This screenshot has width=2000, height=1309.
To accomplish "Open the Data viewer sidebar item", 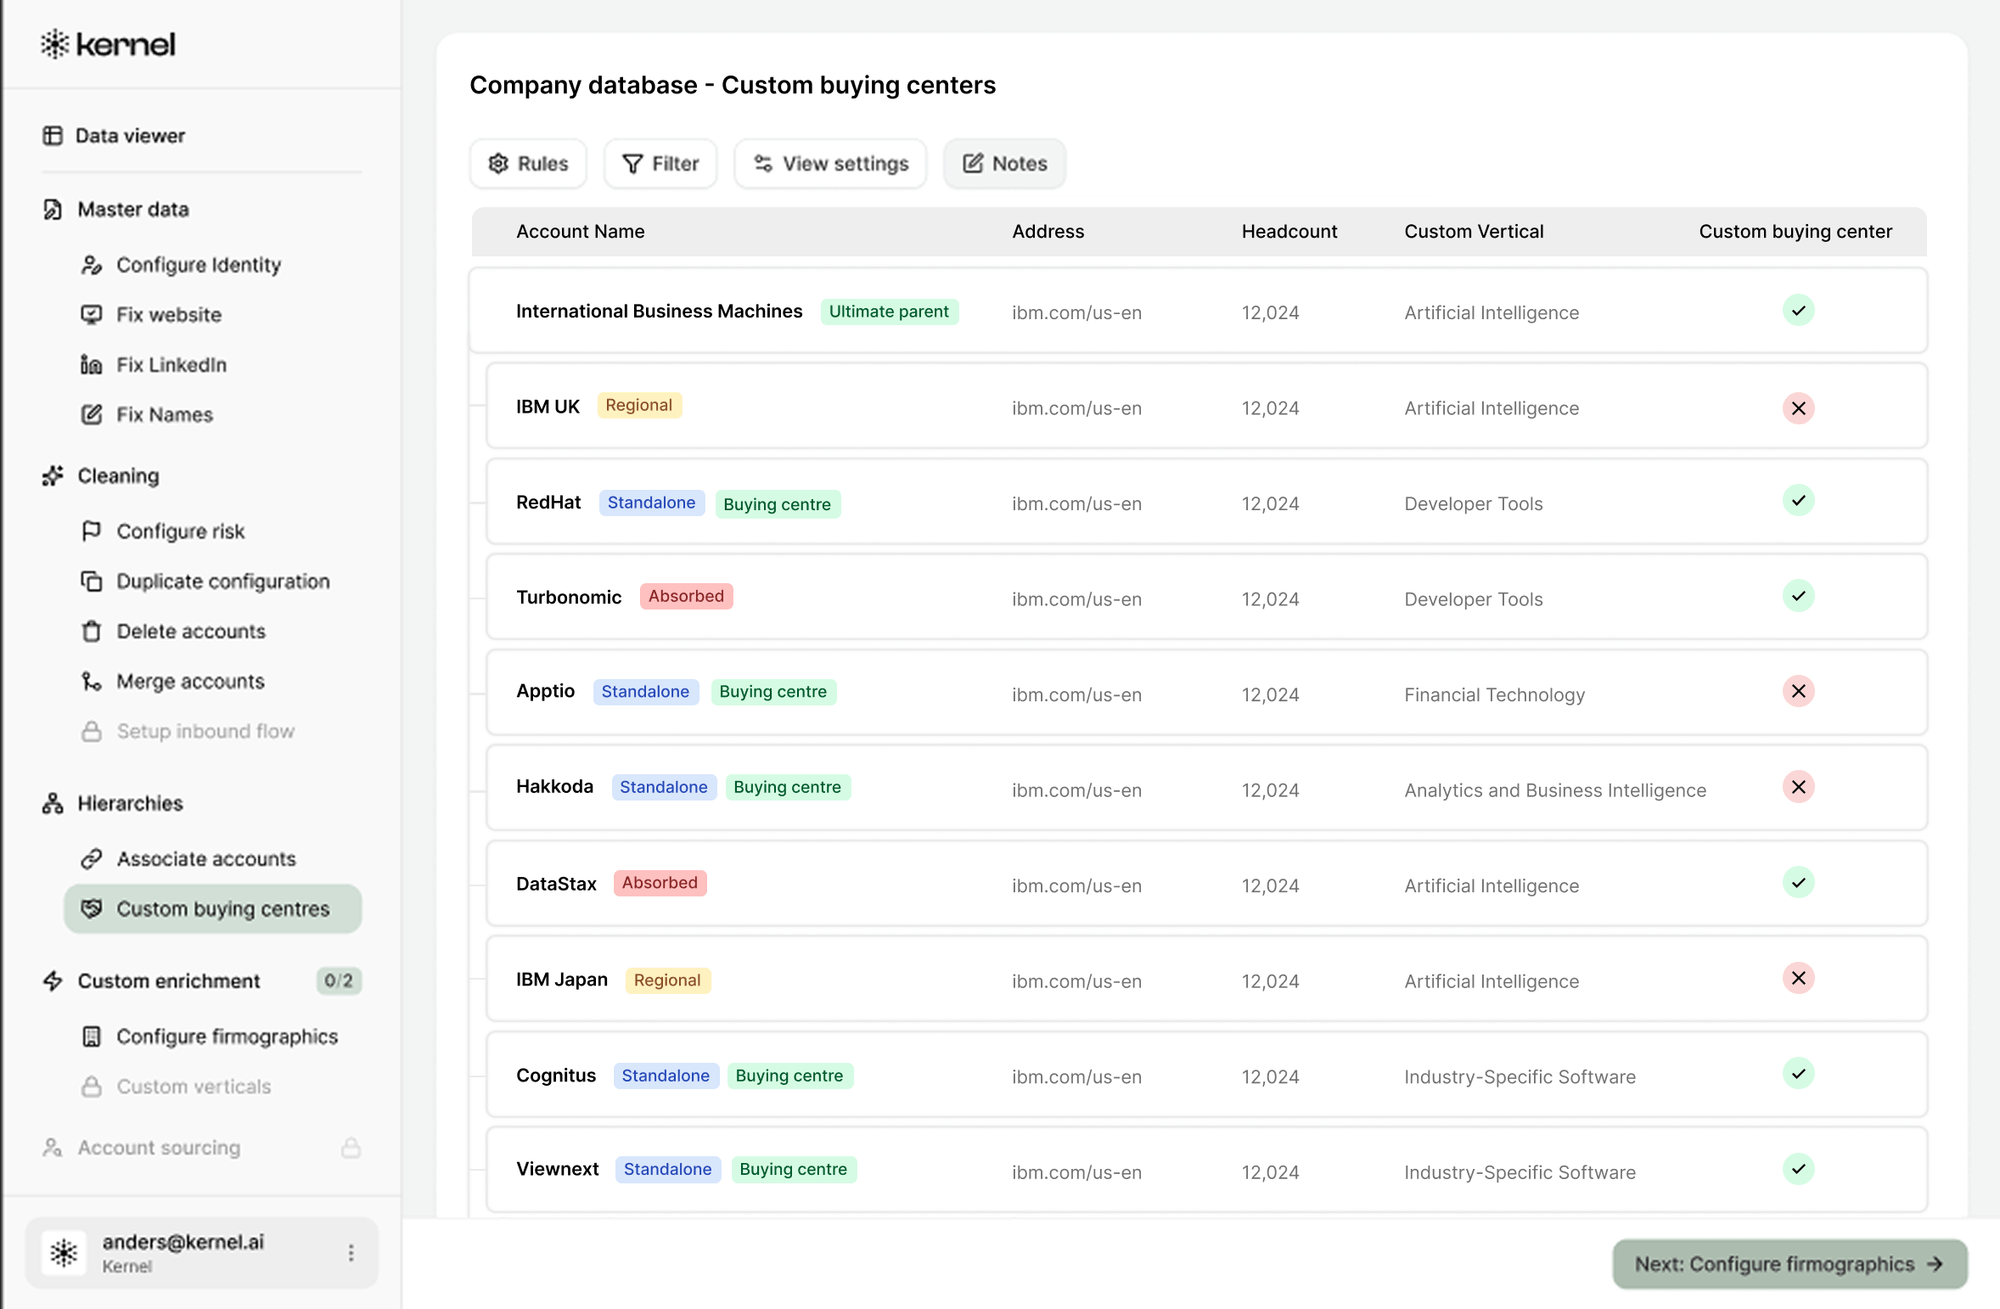I will click(129, 136).
